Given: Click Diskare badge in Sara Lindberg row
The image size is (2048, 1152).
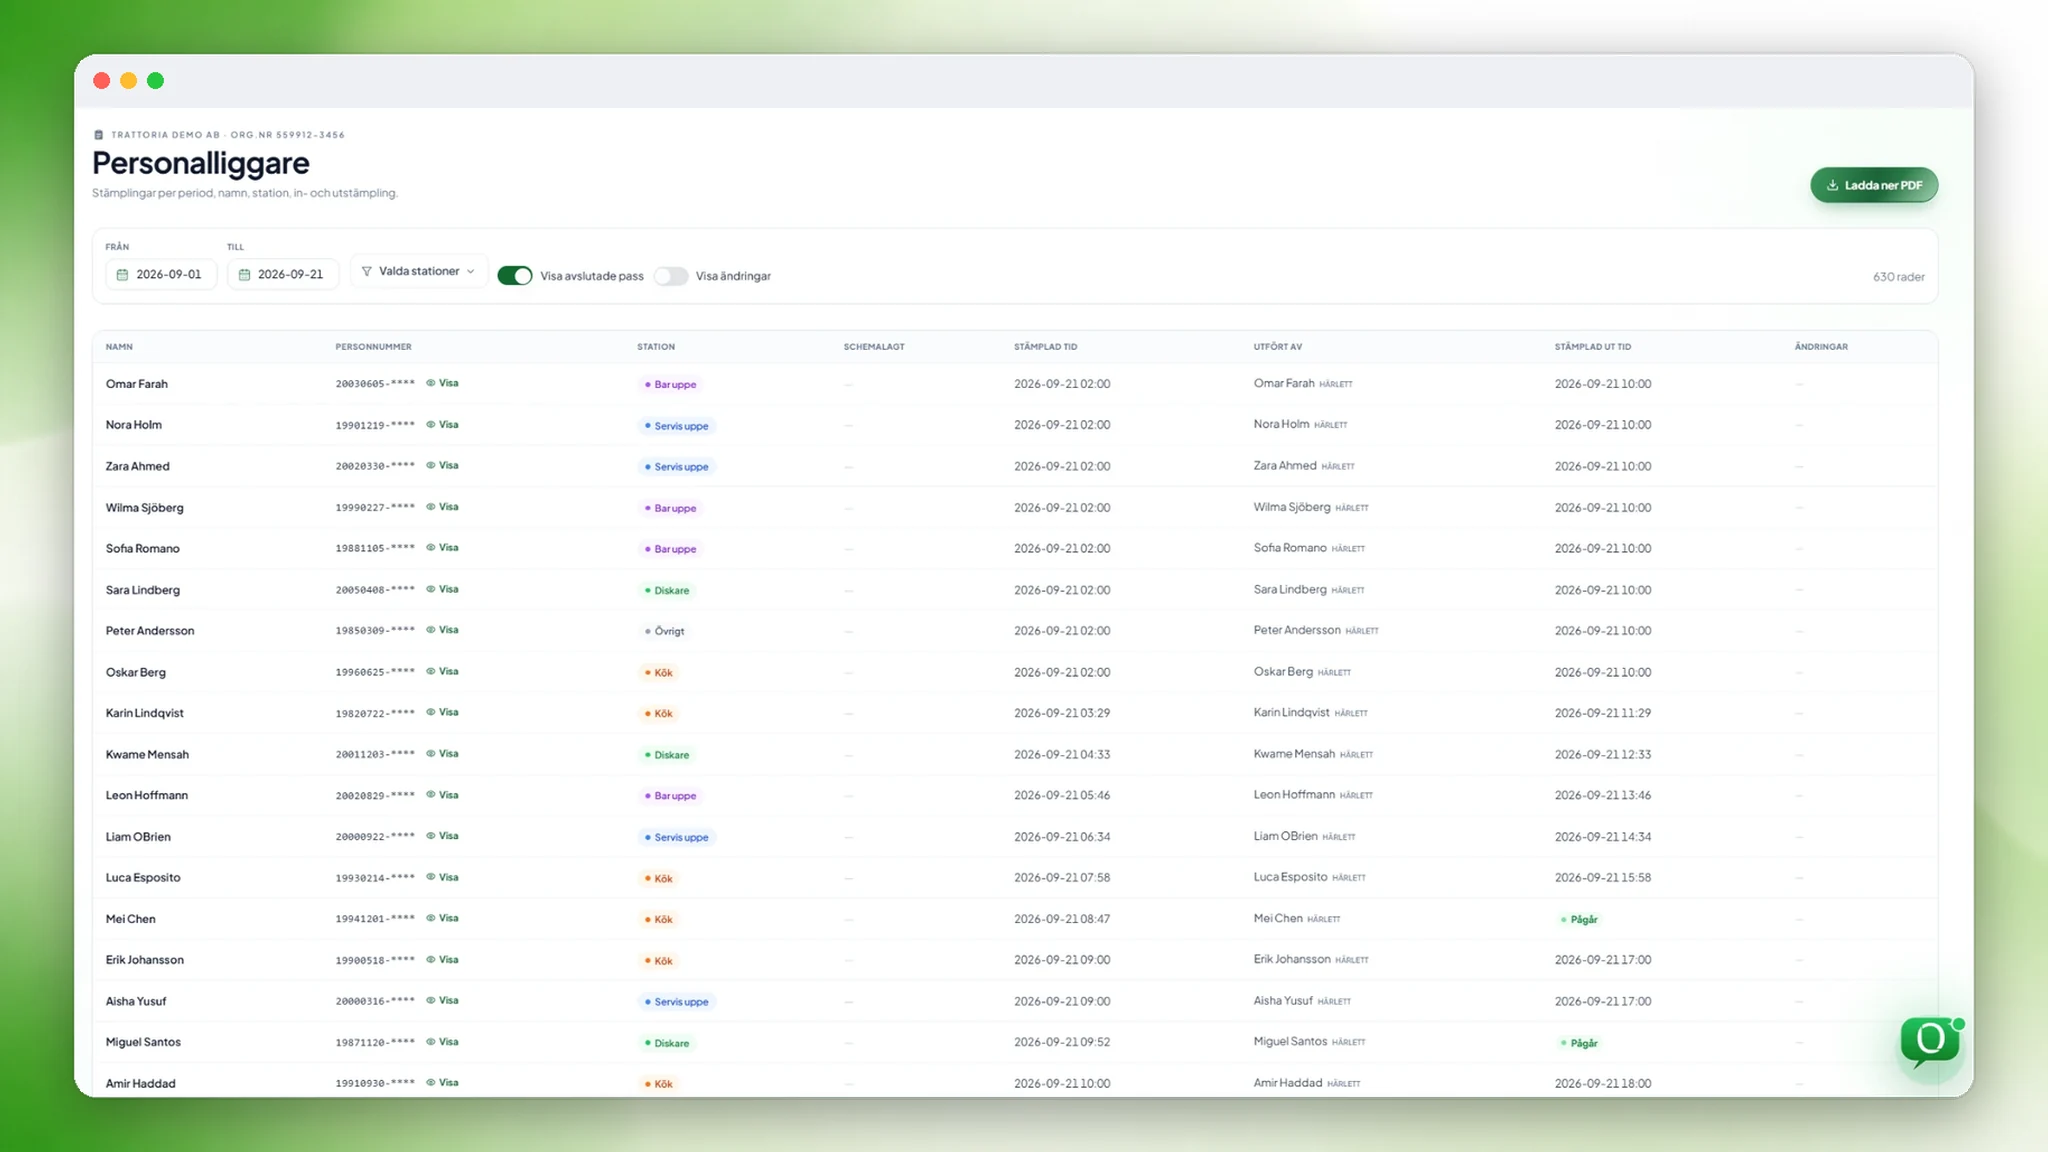Looking at the screenshot, I should coord(667,590).
